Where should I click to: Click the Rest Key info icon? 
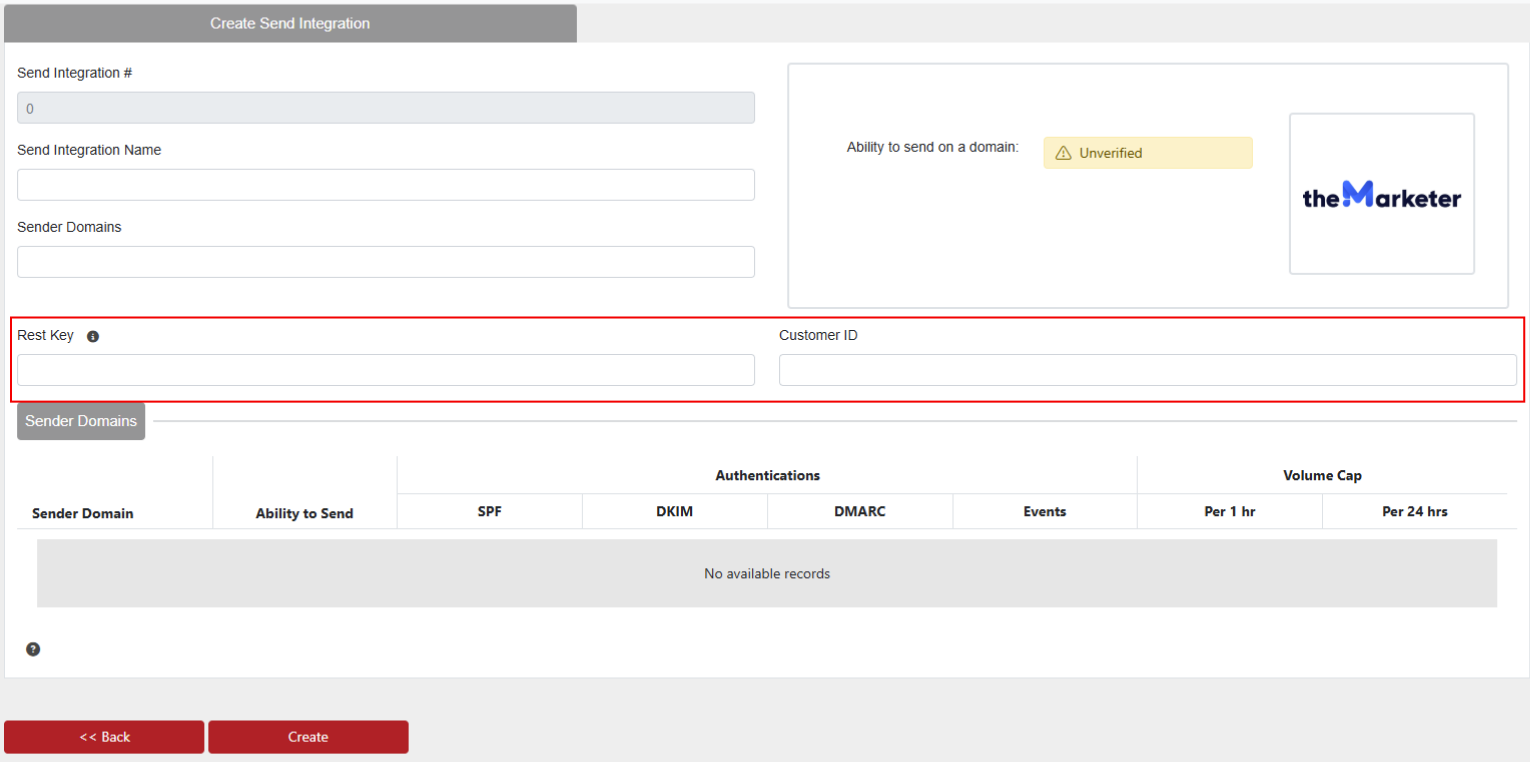[x=93, y=337]
